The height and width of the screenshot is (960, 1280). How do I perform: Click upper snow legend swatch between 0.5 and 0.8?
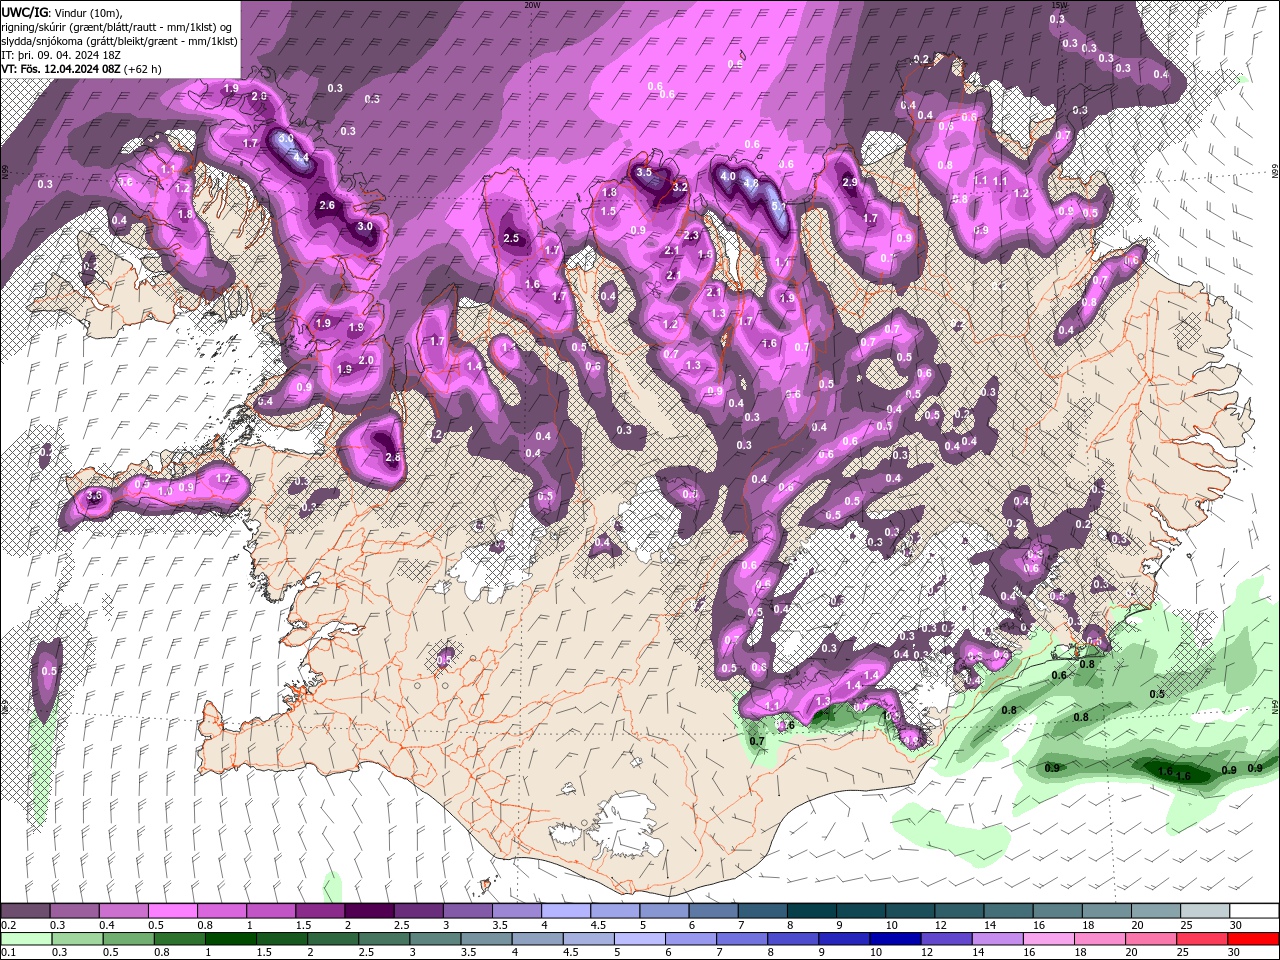click(x=172, y=910)
